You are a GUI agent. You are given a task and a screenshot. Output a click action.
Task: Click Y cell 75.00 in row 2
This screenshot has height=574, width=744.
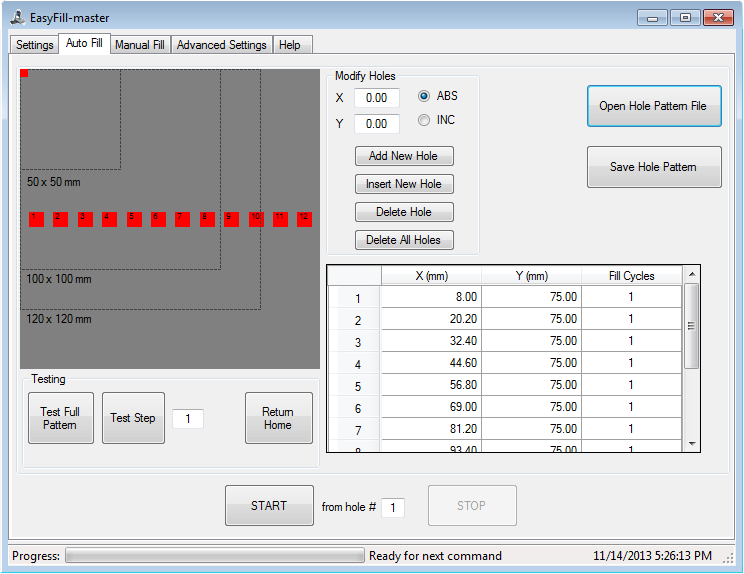tap(531, 319)
